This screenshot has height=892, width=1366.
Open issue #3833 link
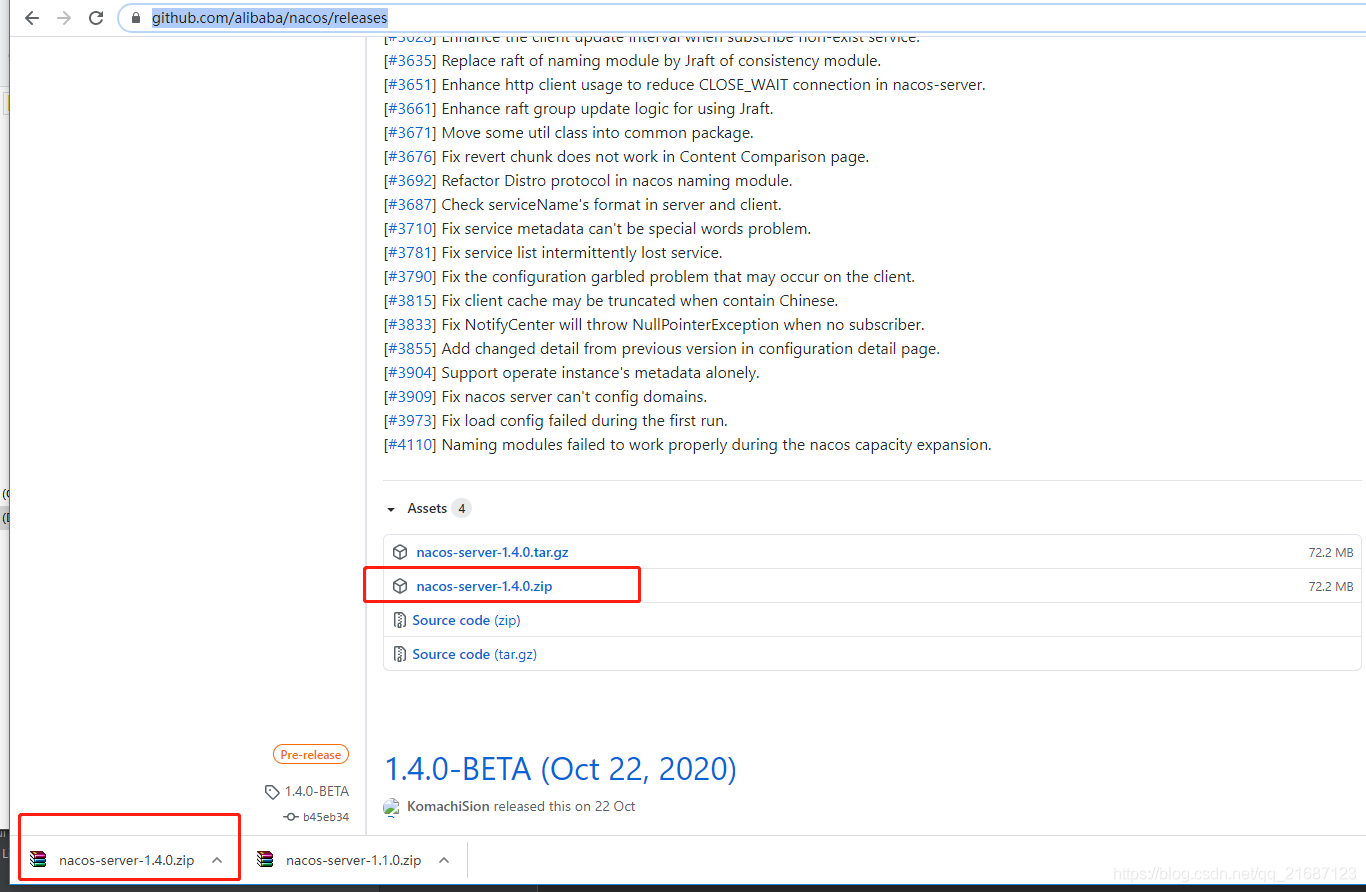pos(410,325)
